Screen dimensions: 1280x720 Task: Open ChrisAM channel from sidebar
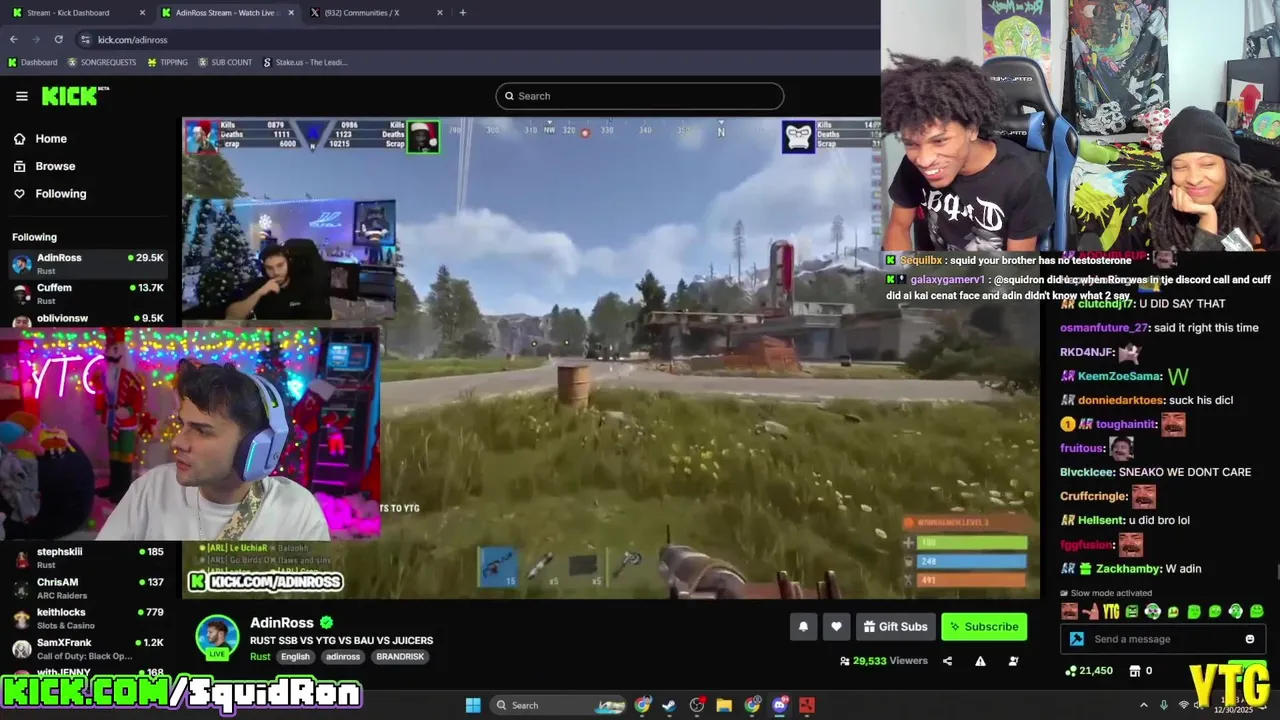point(88,588)
